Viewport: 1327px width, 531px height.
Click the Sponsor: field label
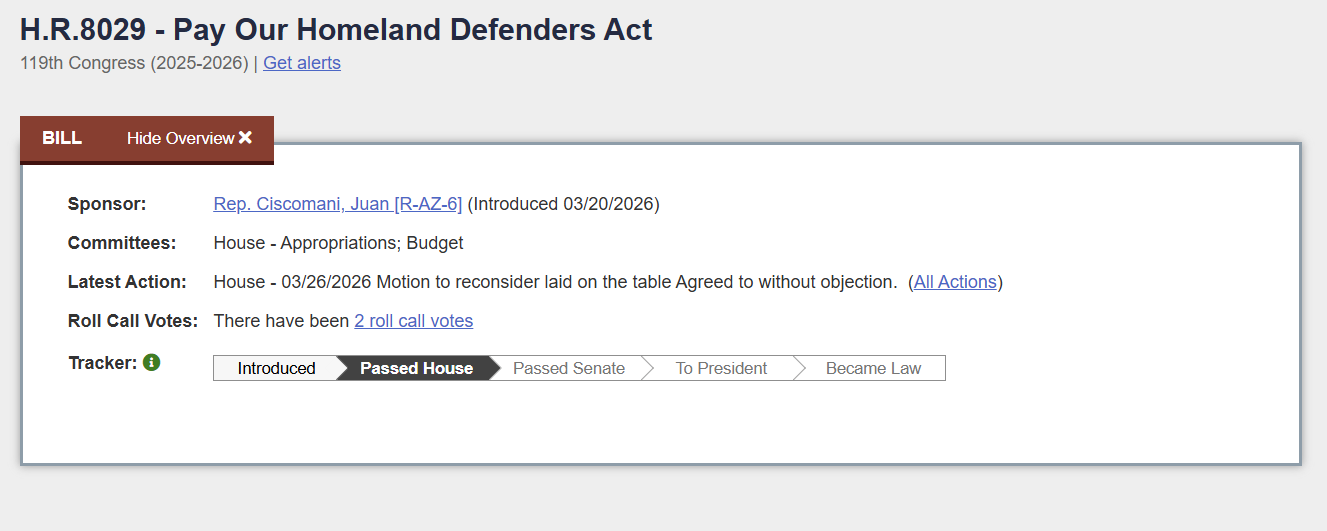point(107,204)
